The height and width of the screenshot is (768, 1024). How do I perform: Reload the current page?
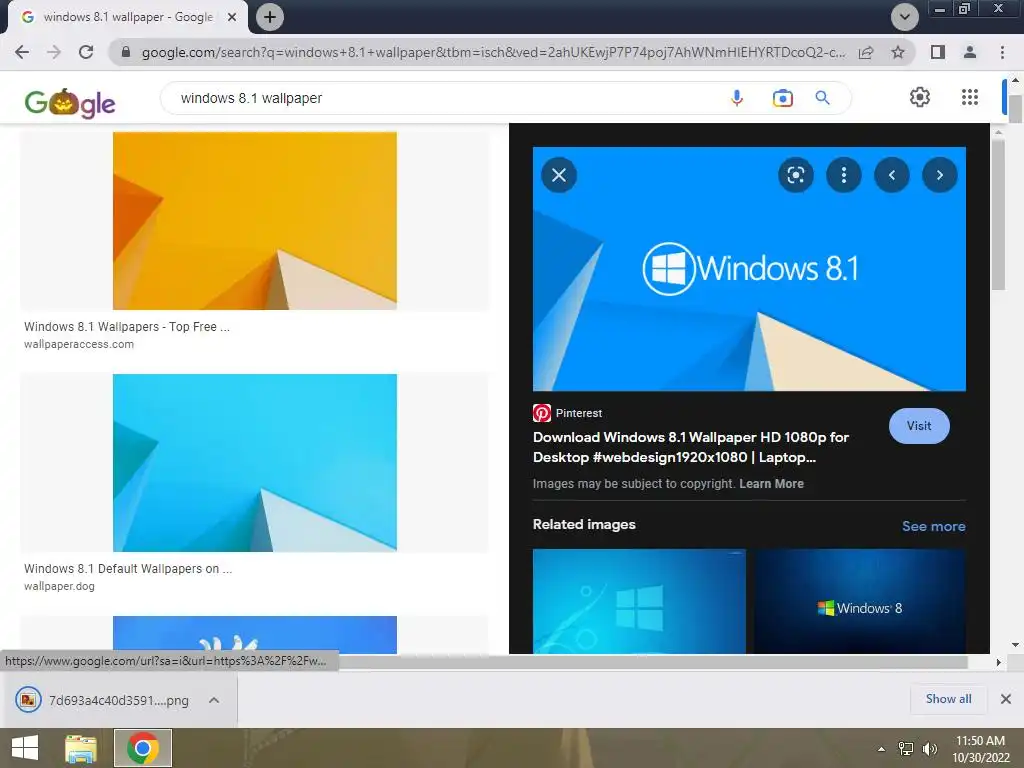(x=86, y=52)
